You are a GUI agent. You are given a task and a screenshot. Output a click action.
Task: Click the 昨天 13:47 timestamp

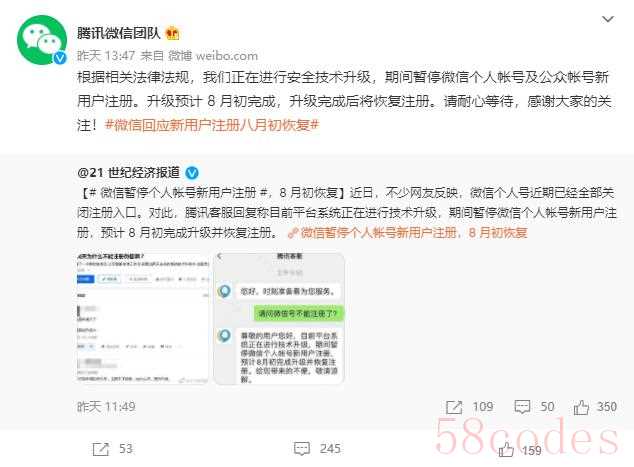coord(106,55)
